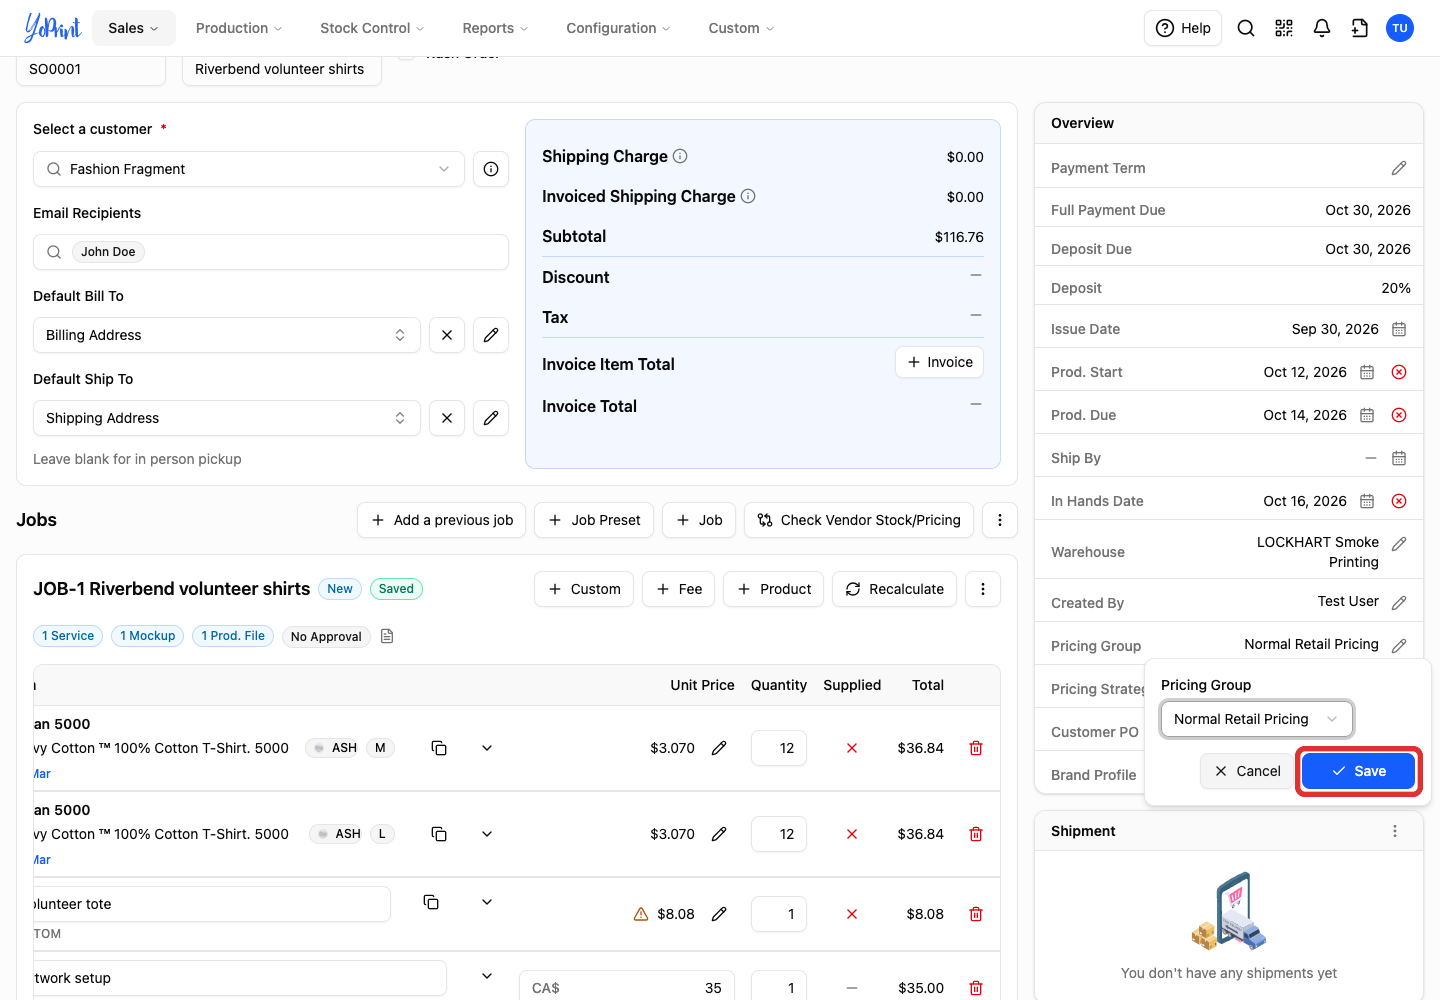Open job notes document icon beside No Approval

pyautogui.click(x=387, y=636)
